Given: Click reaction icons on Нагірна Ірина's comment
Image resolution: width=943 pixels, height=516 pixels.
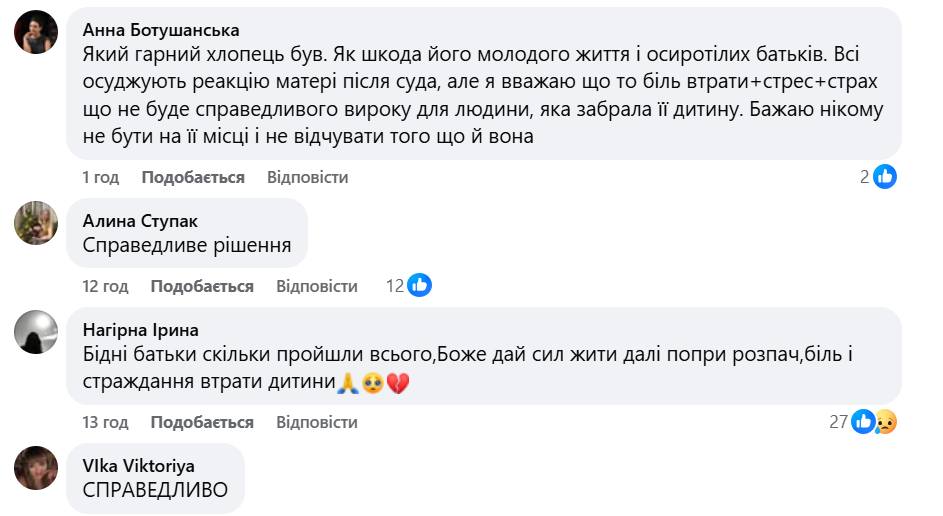Looking at the screenshot, I should [x=873, y=422].
